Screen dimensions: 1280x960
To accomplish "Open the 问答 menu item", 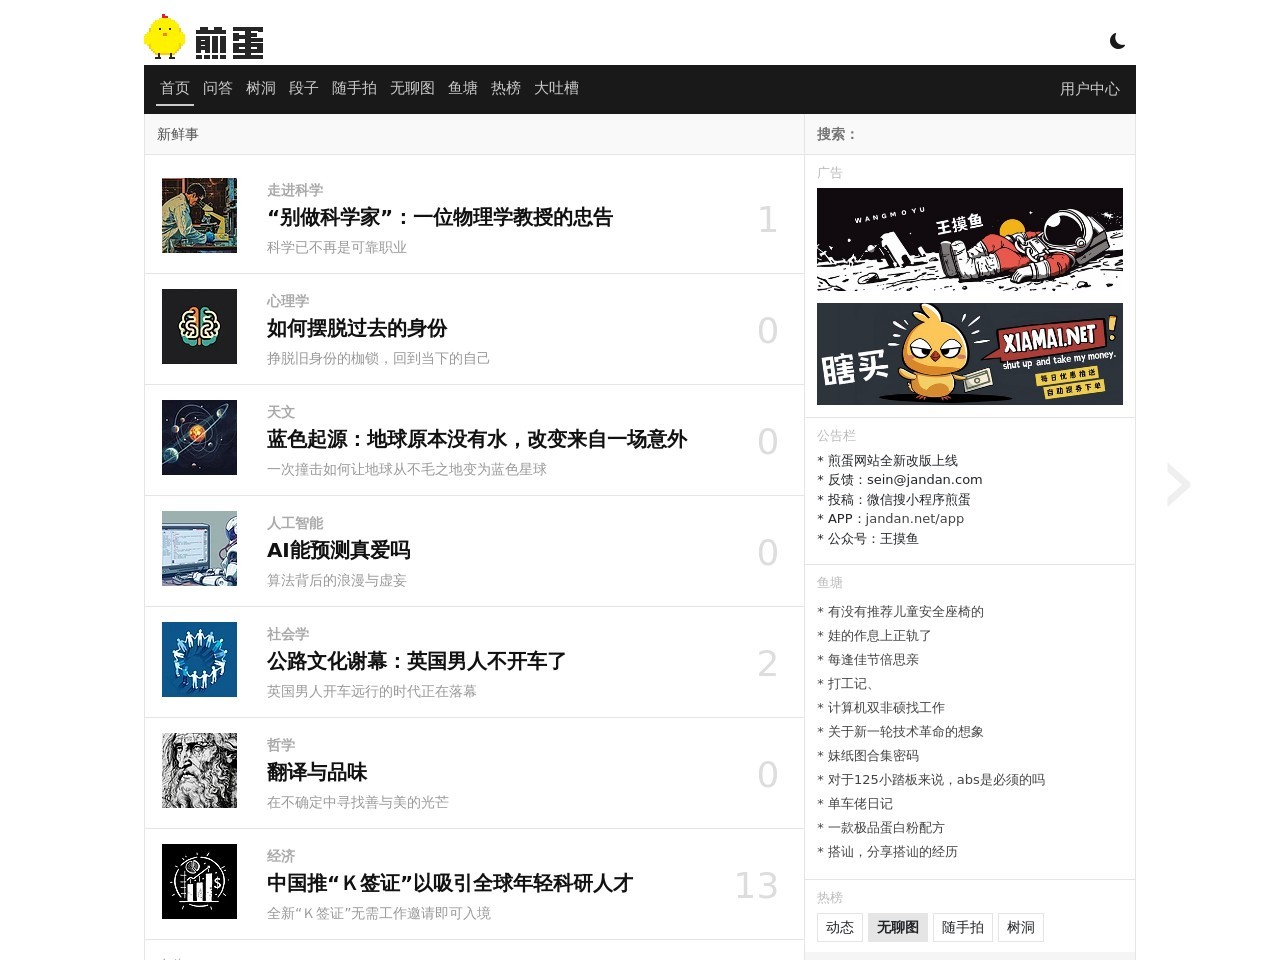I will pyautogui.click(x=217, y=88).
